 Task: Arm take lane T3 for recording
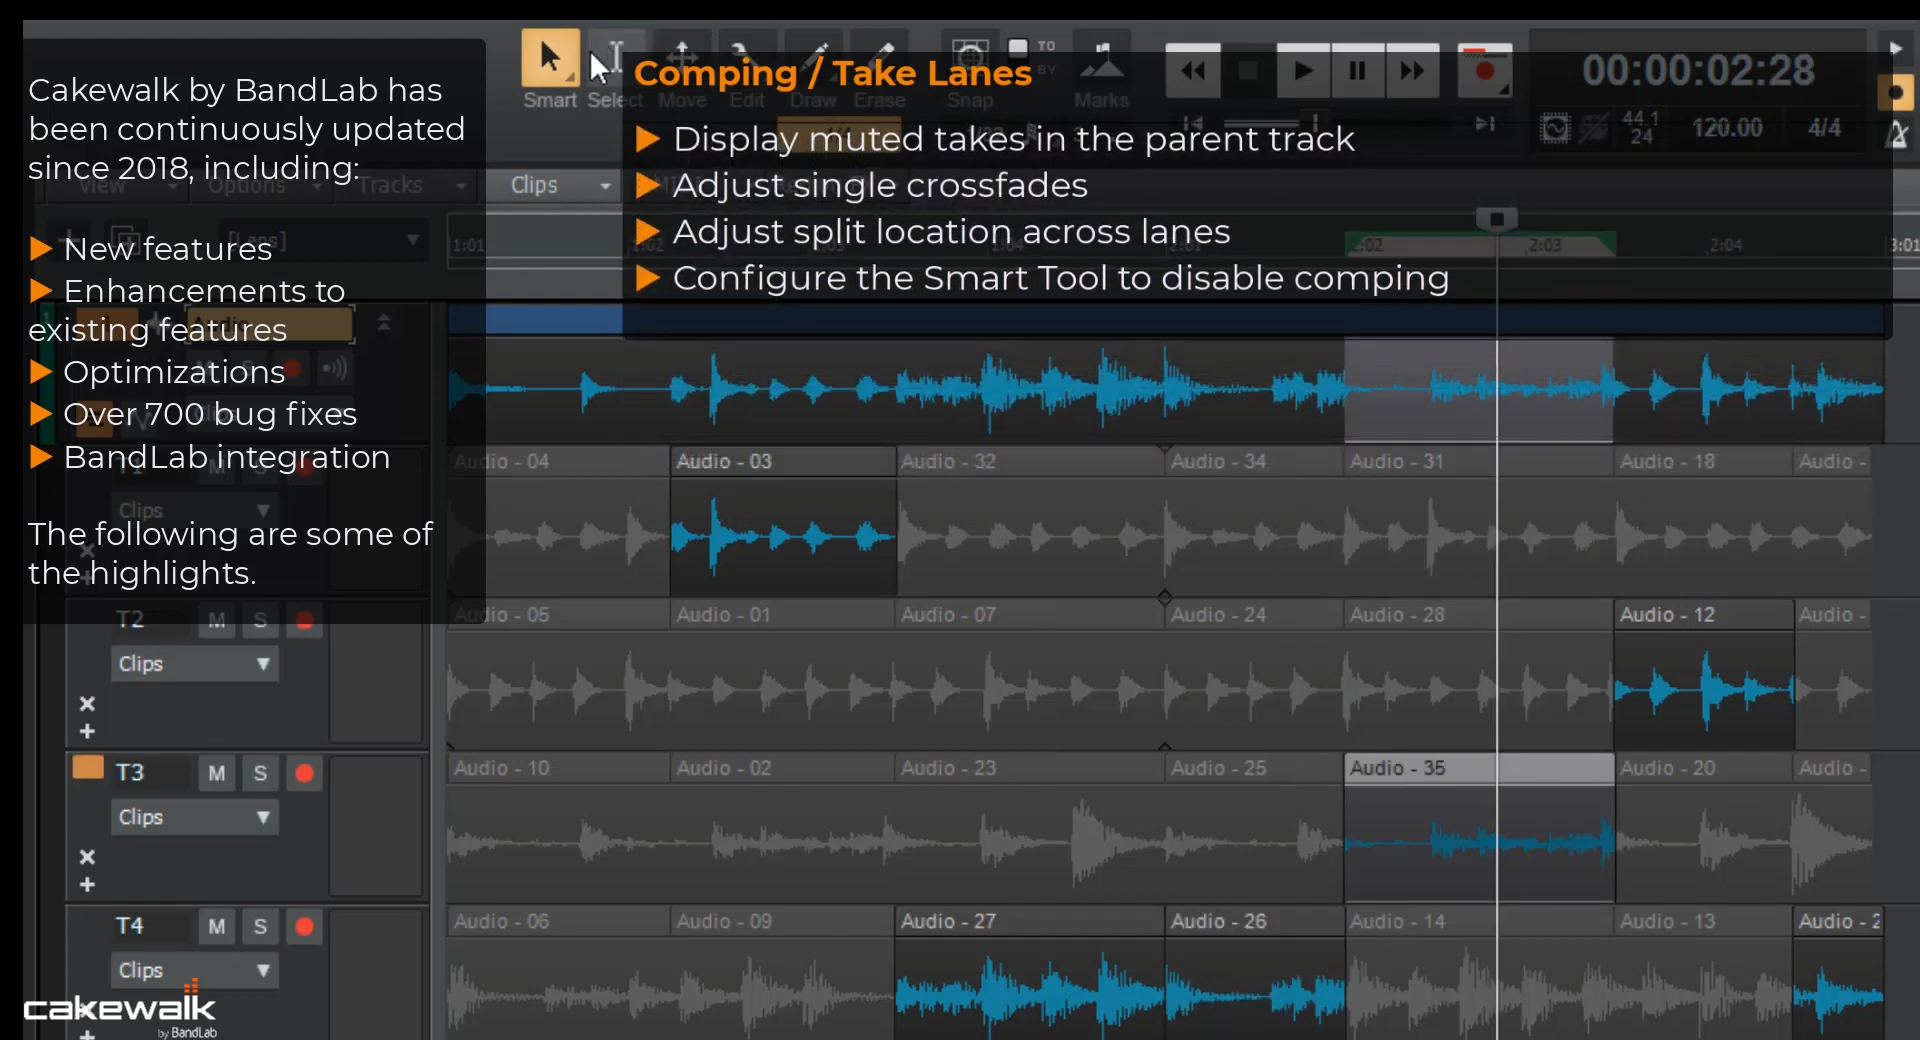304,773
